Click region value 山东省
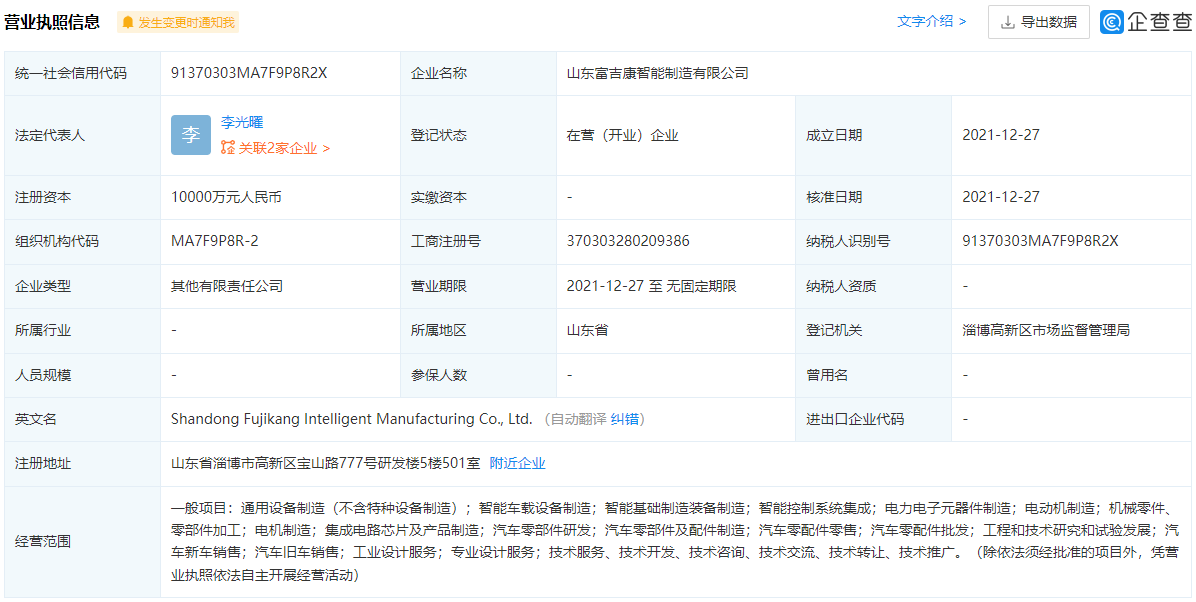This screenshot has width=1196, height=602. point(587,330)
